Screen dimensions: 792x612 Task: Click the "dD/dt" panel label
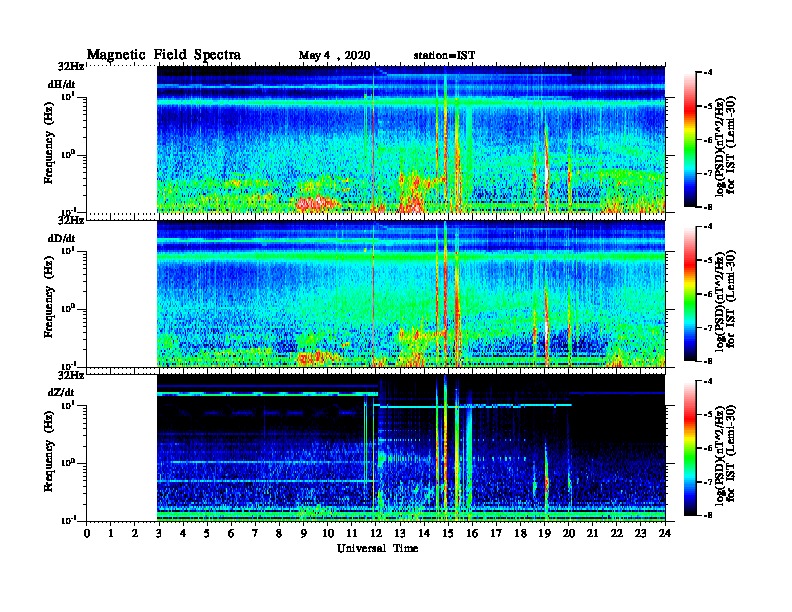click(62, 238)
